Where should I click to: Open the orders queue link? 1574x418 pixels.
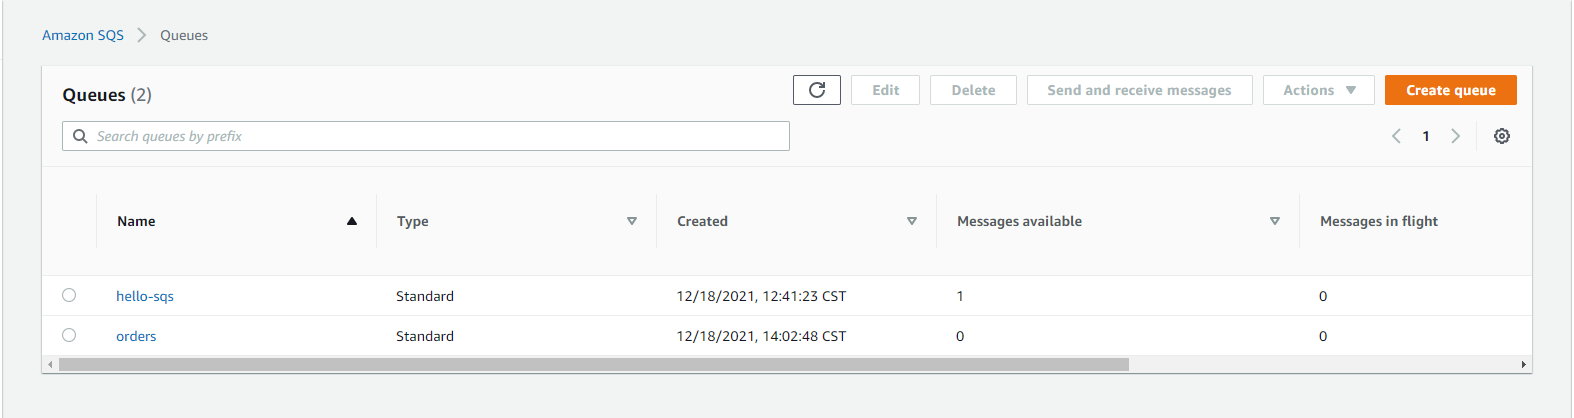point(136,336)
